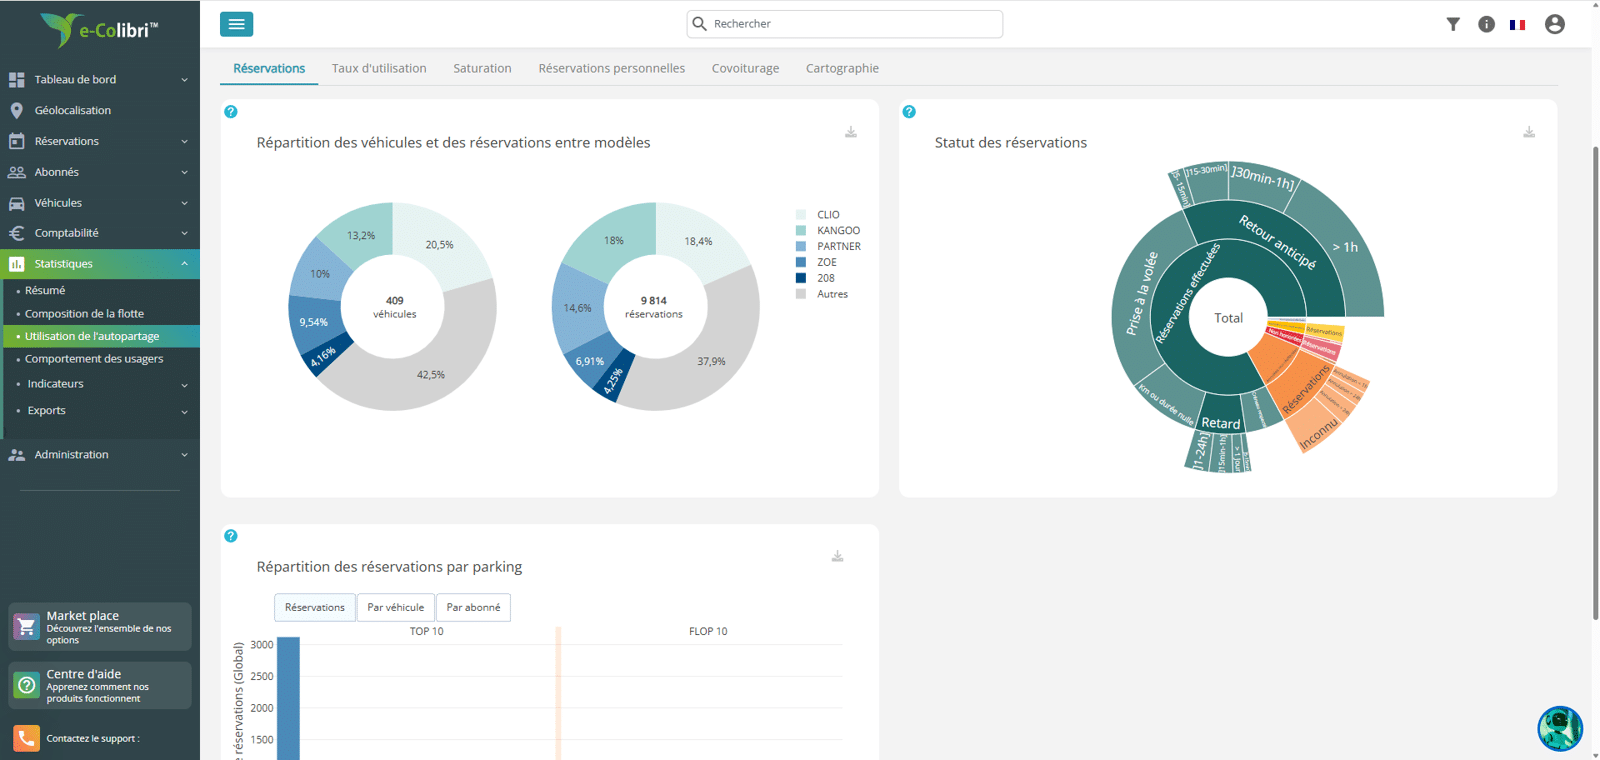Expand the Véhicules sidebar section

click(x=100, y=203)
